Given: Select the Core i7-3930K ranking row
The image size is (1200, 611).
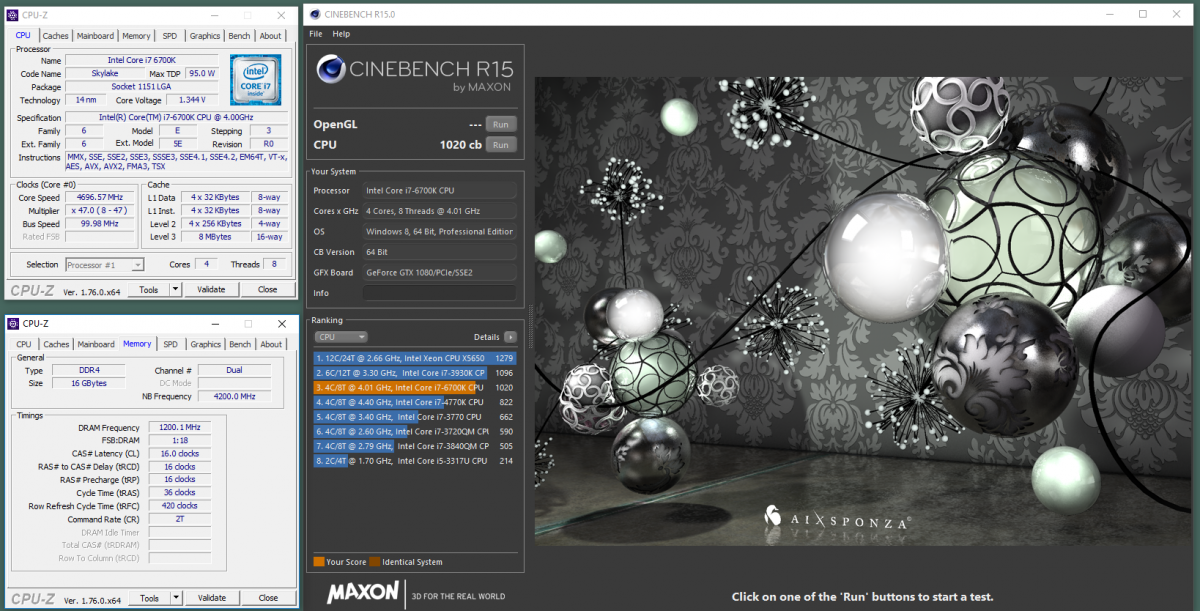Looking at the screenshot, I should tap(415, 372).
